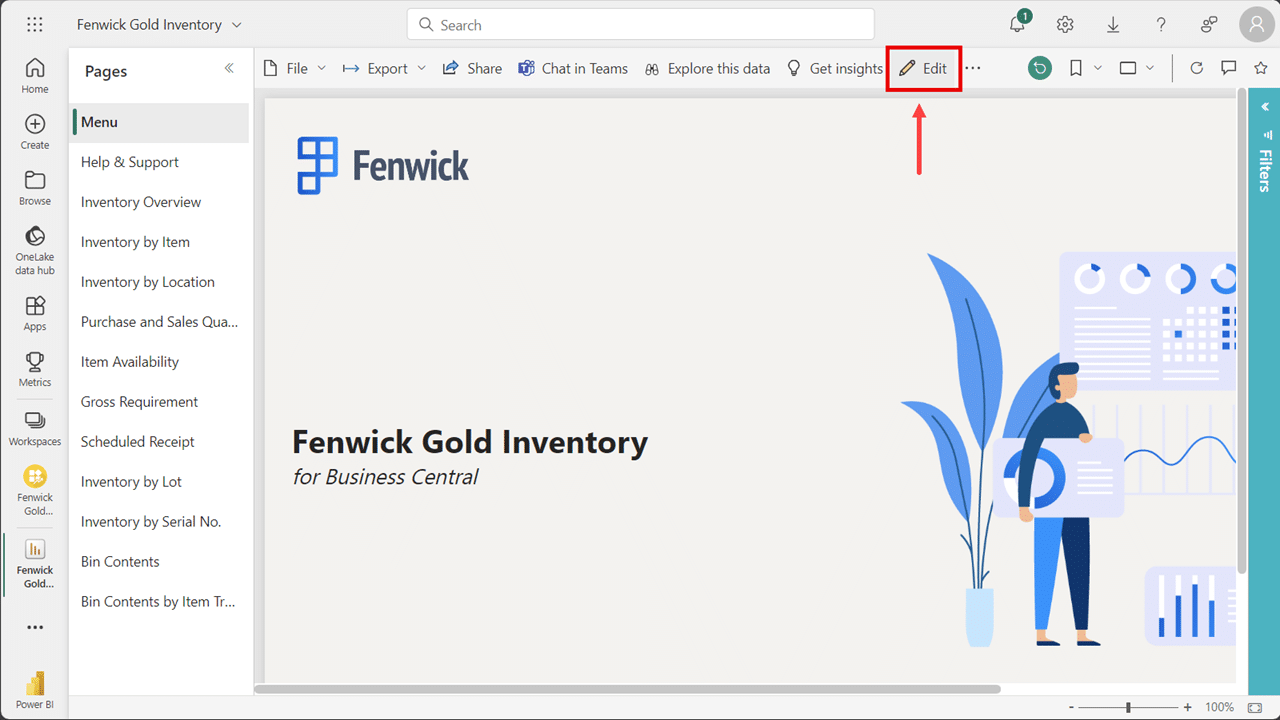Expand the Filters pane
This screenshot has width=1280, height=720.
click(1264, 107)
